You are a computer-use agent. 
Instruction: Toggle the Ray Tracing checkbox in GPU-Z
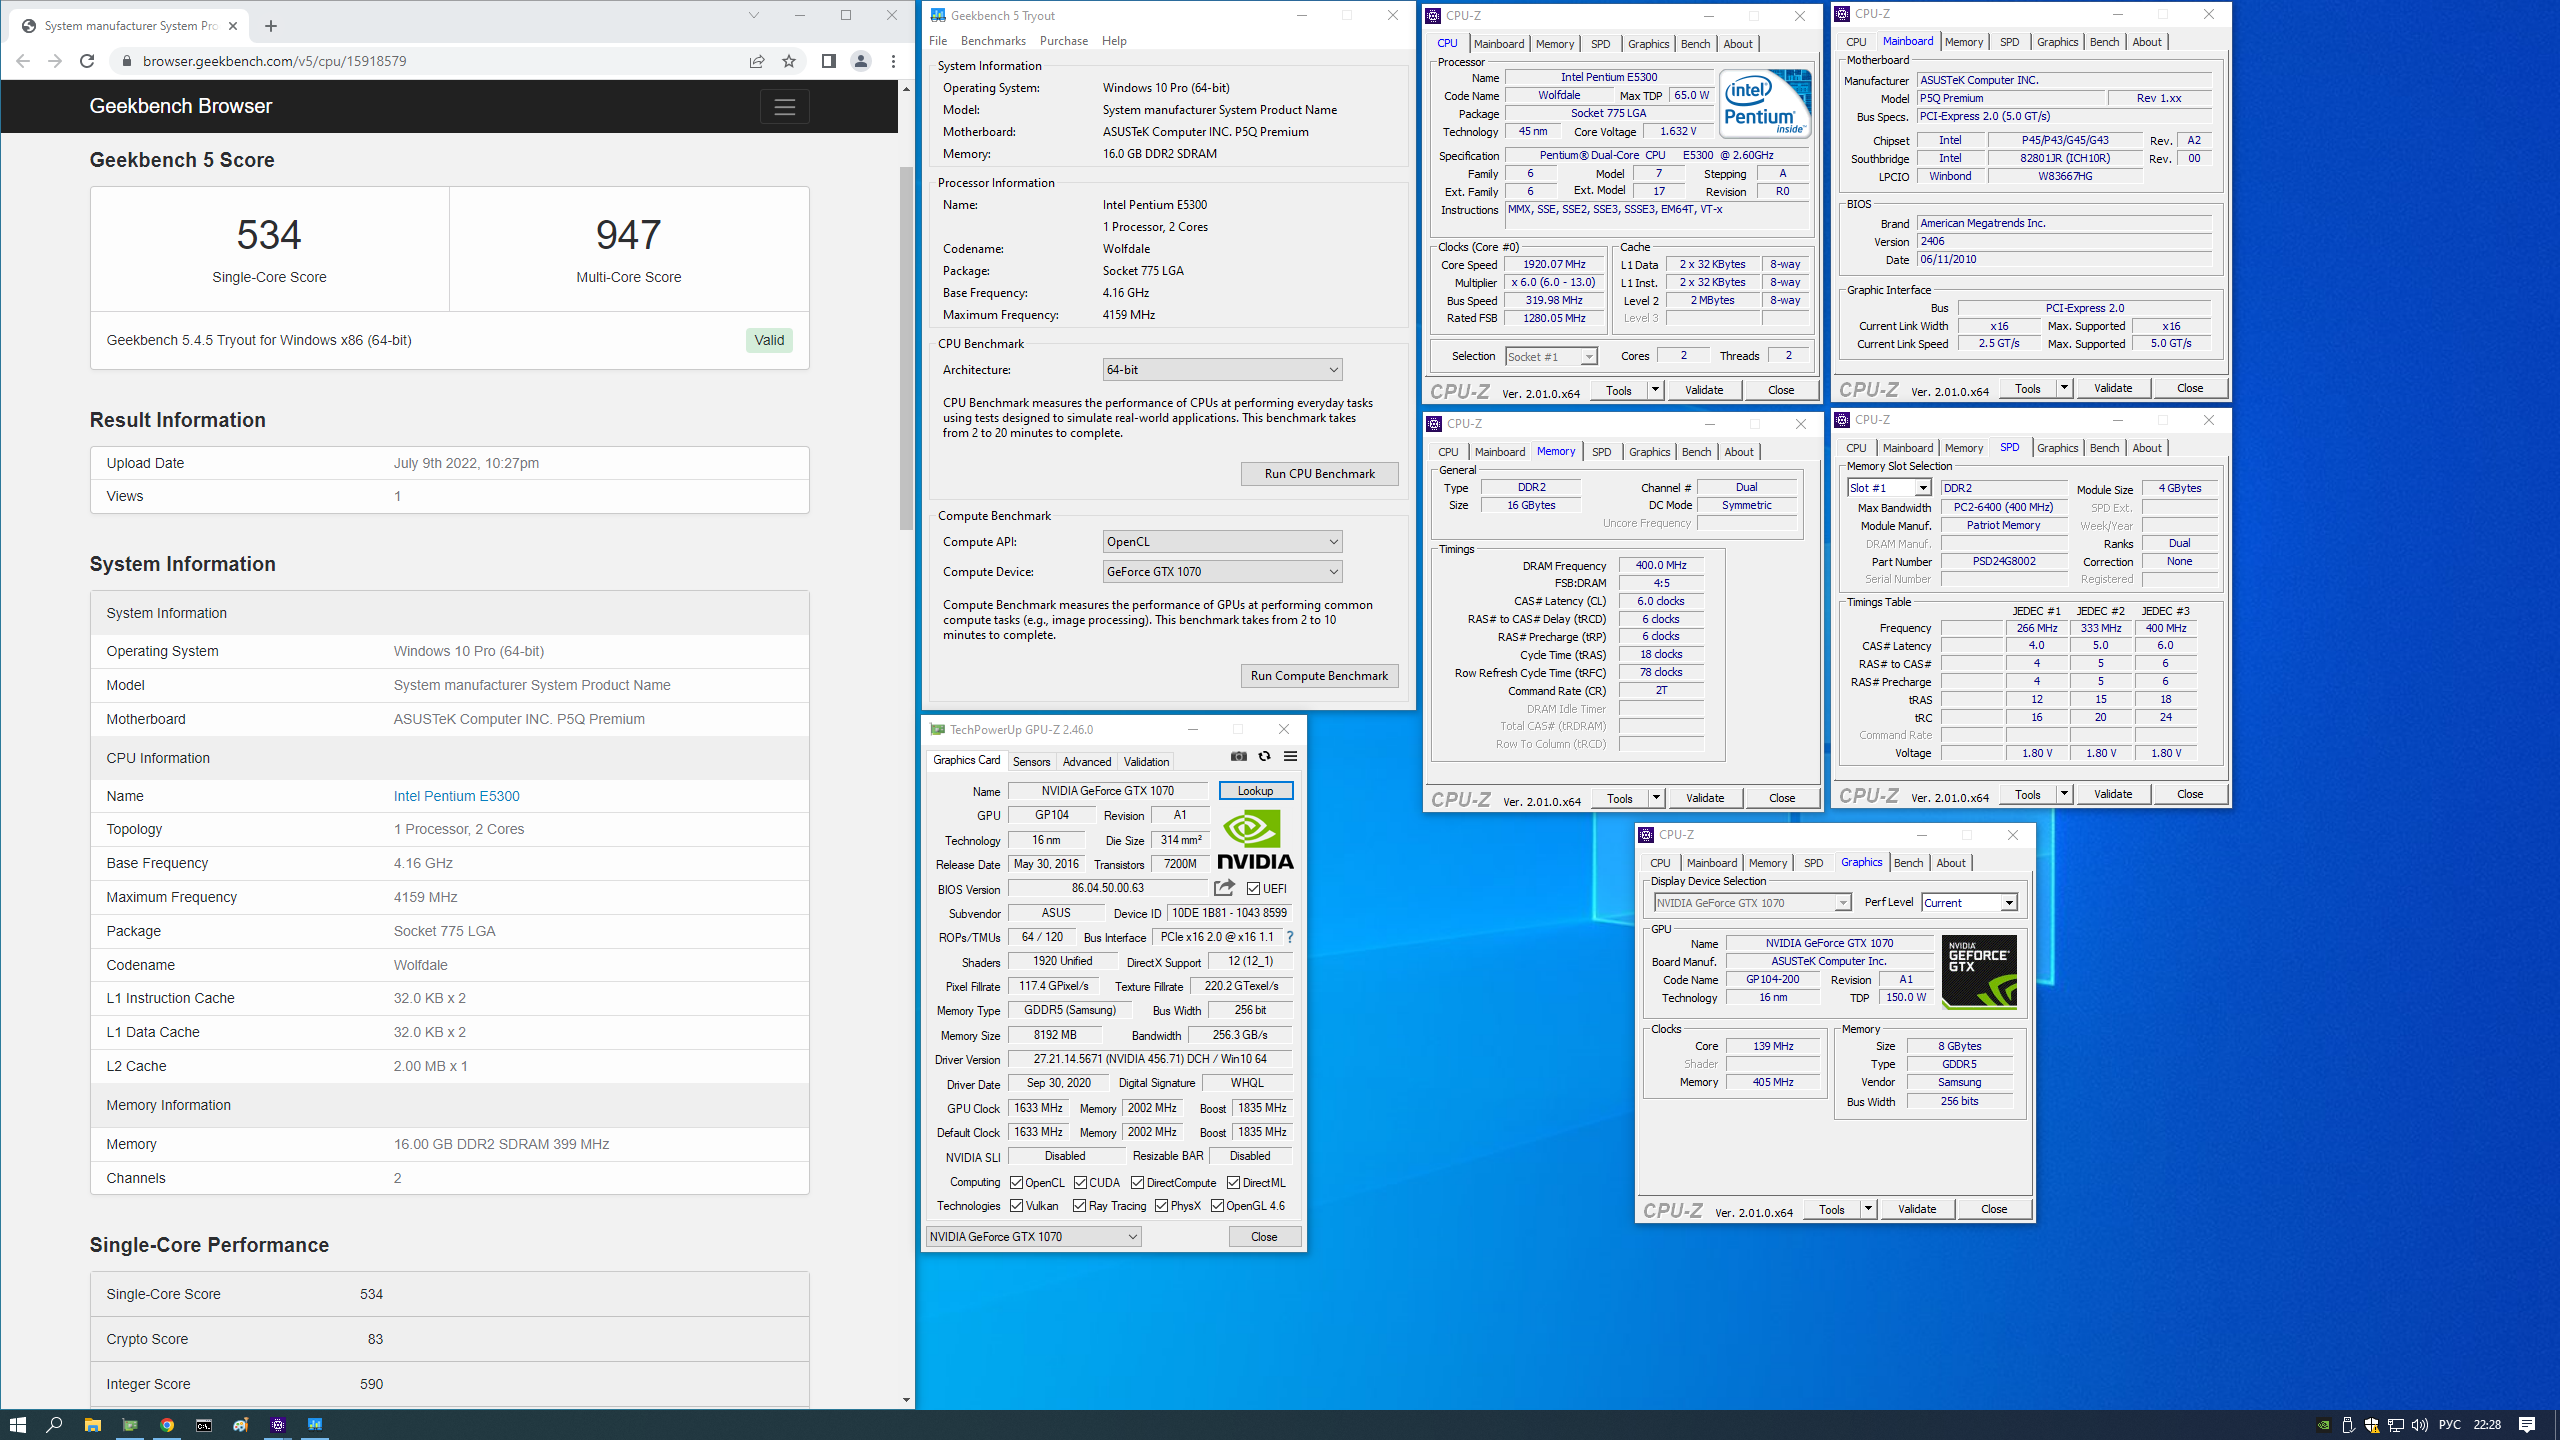1079,1206
